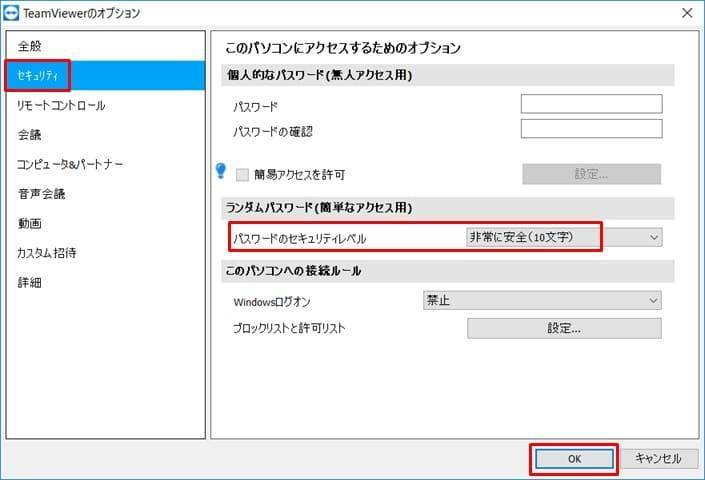The height and width of the screenshot is (480, 705).
Task: Focus the パスワード input field
Action: click(591, 104)
